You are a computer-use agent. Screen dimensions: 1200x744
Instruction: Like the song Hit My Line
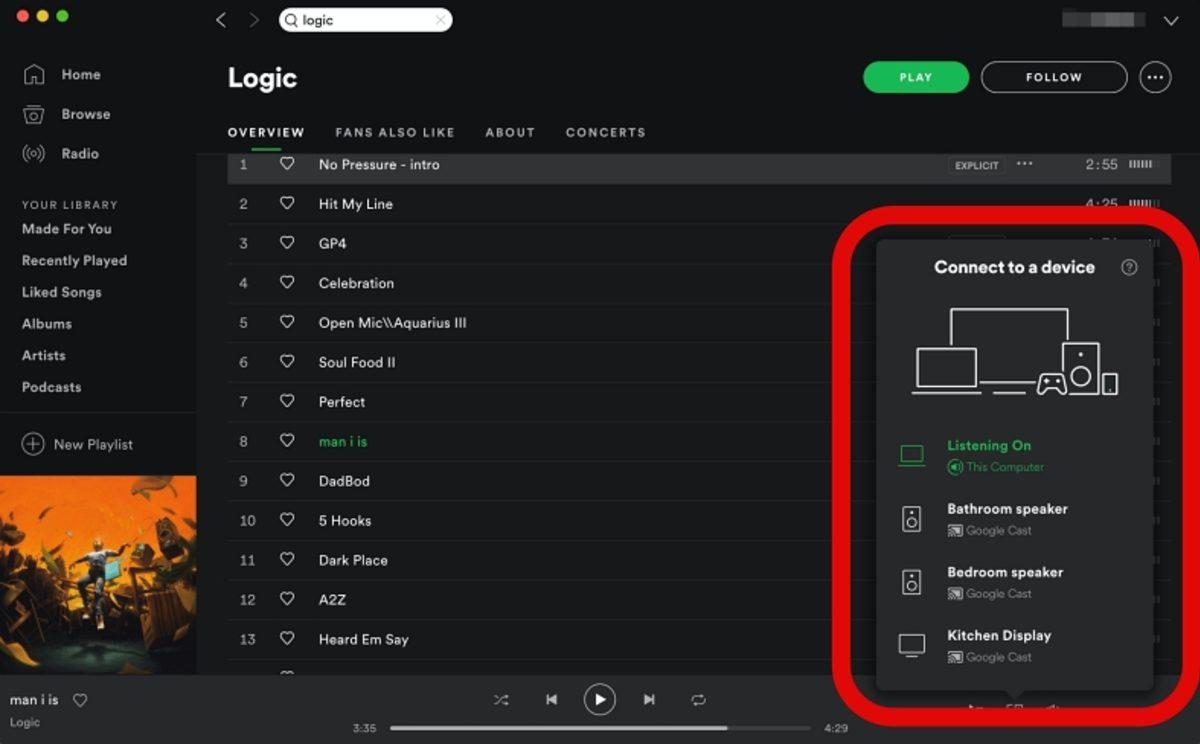[287, 204]
